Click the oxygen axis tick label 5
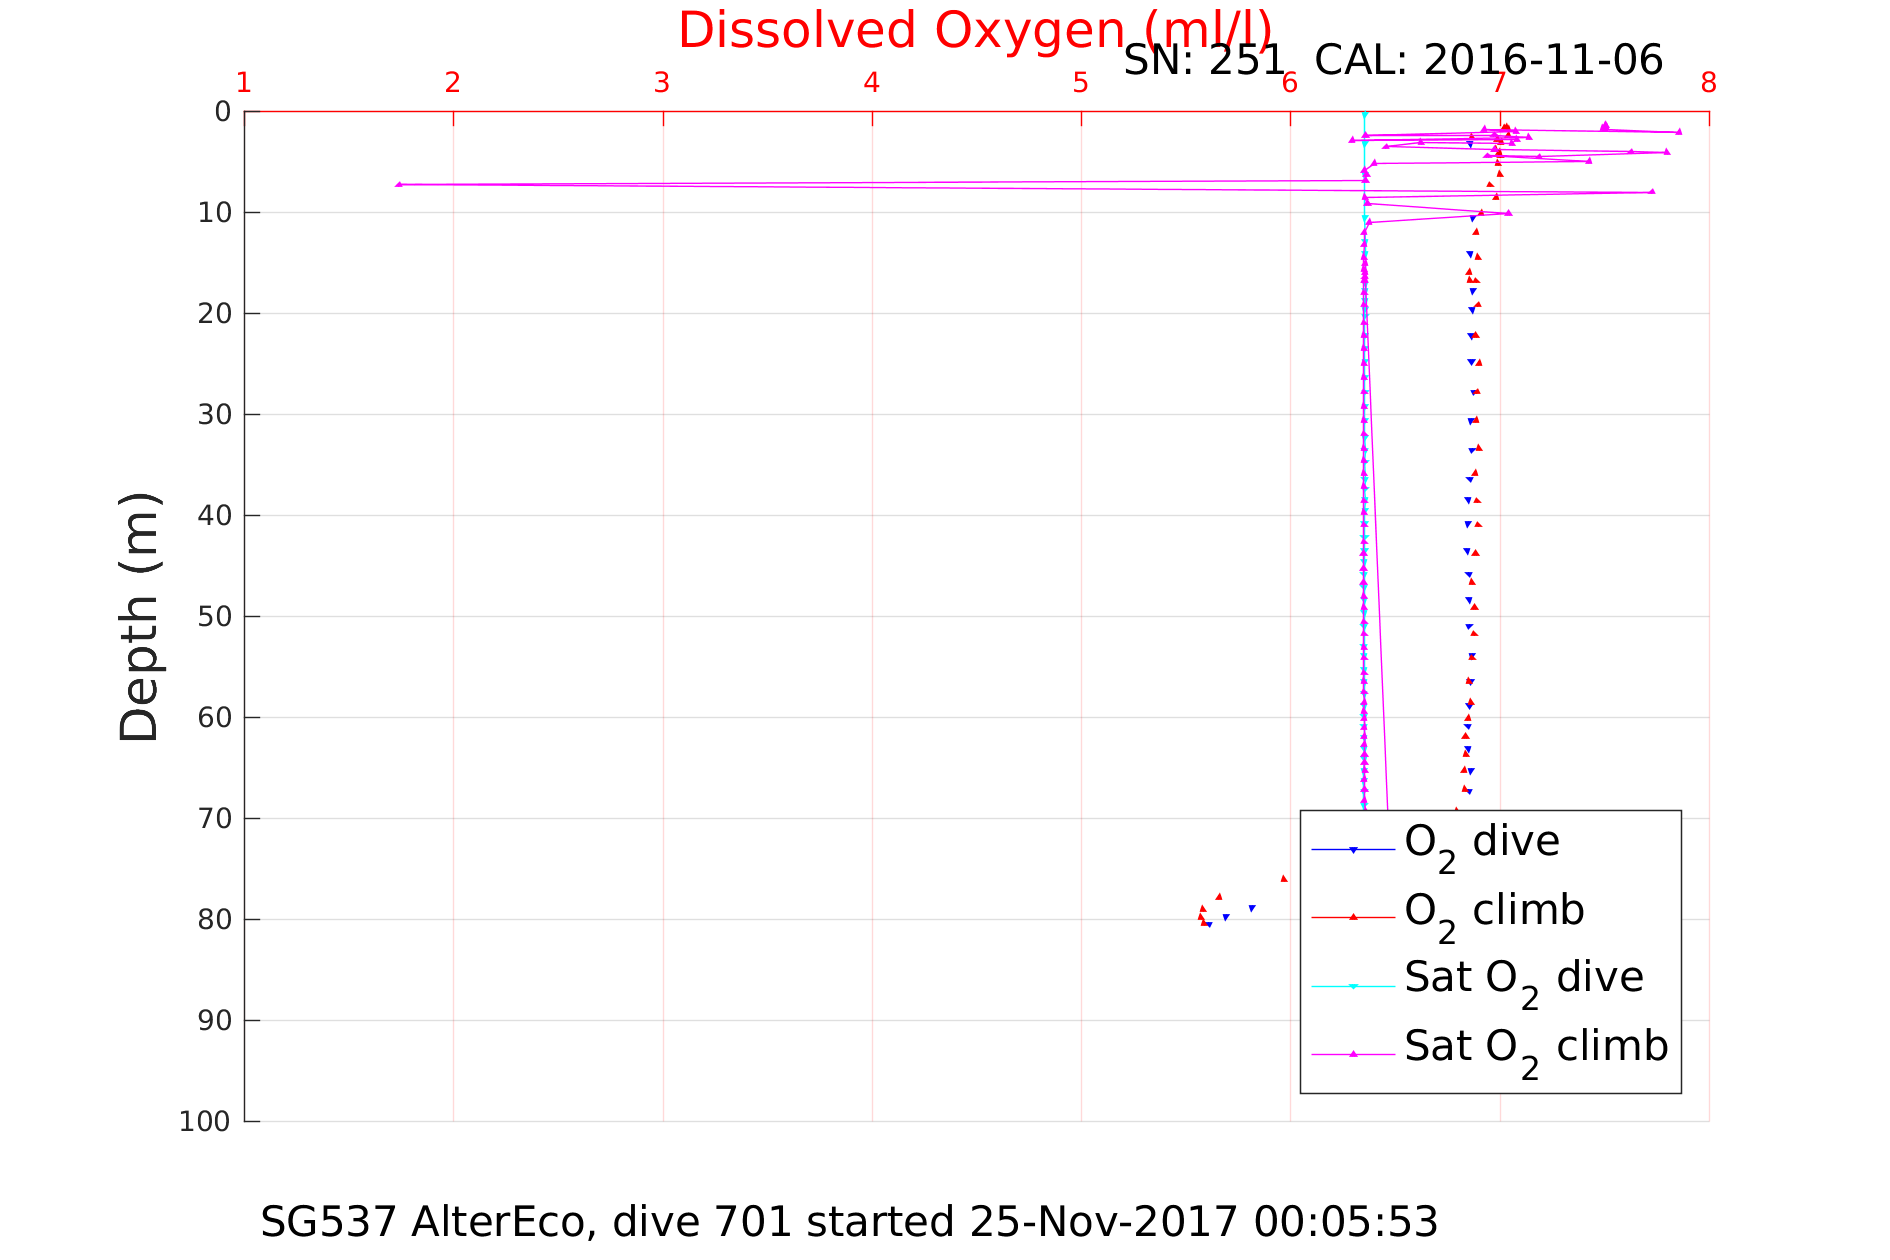Image resolution: width=1890 pixels, height=1260 pixels. [x=1081, y=83]
